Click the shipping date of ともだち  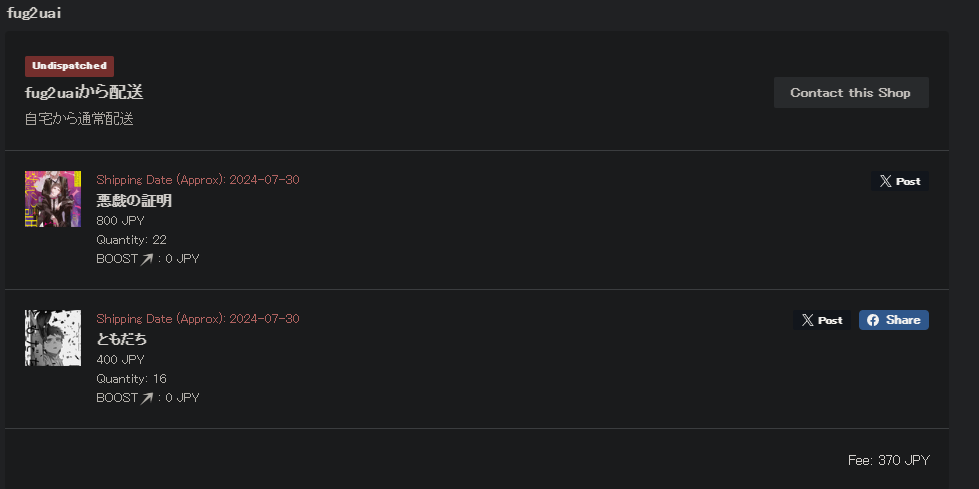(197, 319)
